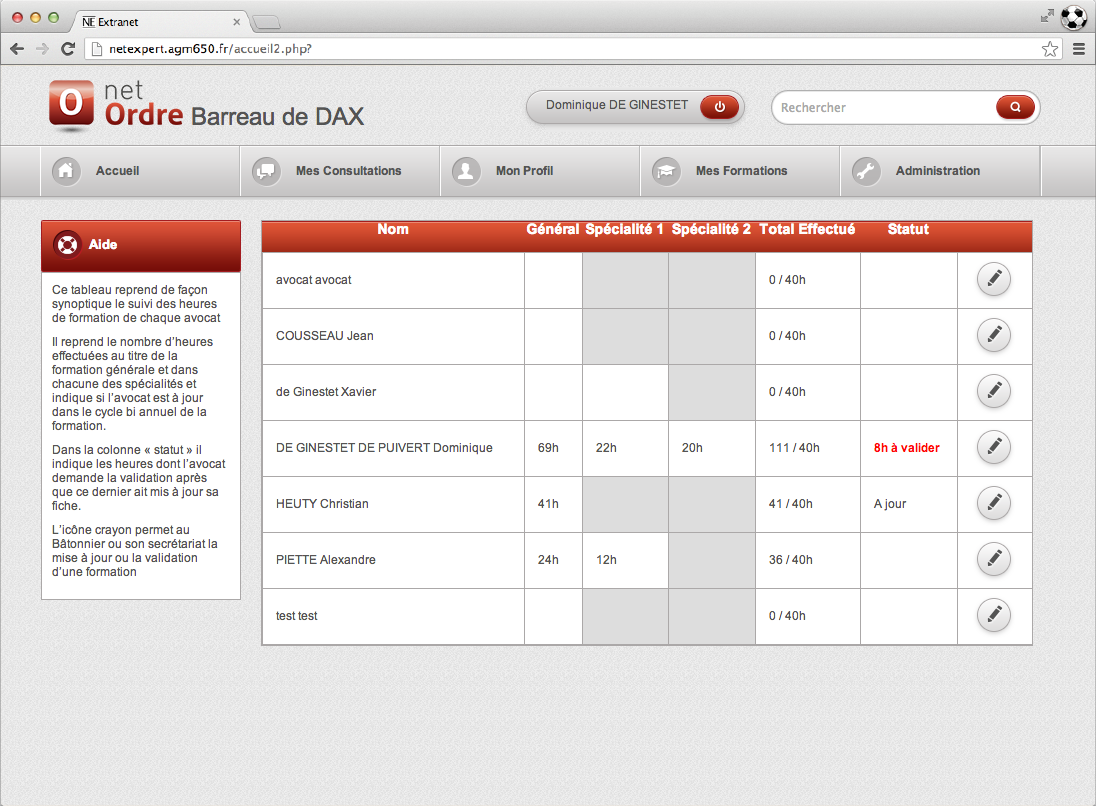Click the pencil icon for avocat avocat
Screen dimensions: 1096x806
click(993, 280)
